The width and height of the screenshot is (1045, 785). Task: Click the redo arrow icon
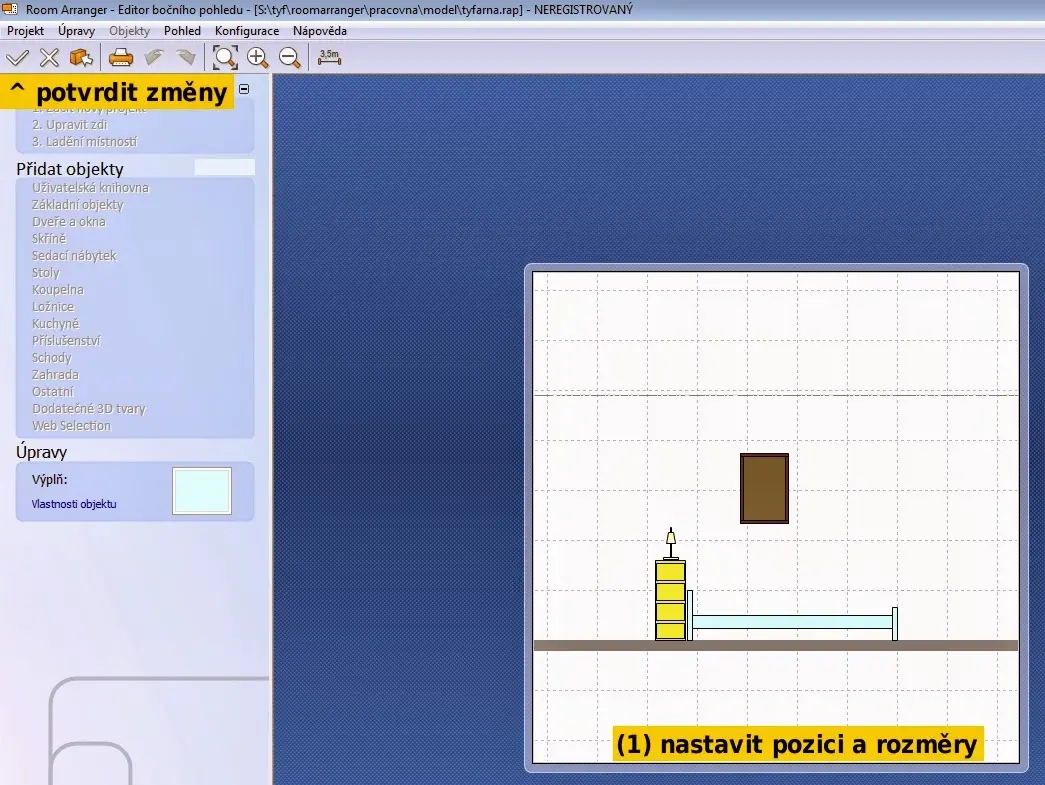186,58
